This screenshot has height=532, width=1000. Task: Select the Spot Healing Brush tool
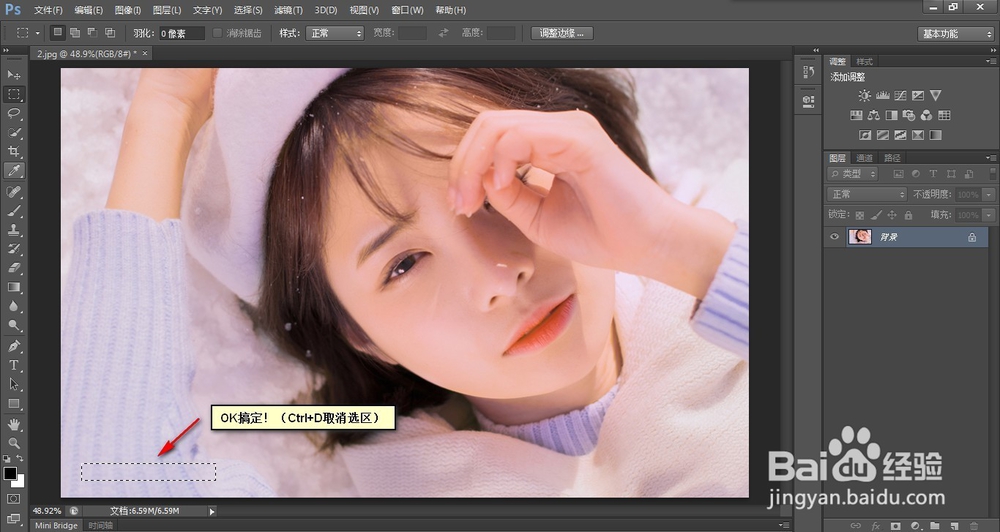(13, 191)
